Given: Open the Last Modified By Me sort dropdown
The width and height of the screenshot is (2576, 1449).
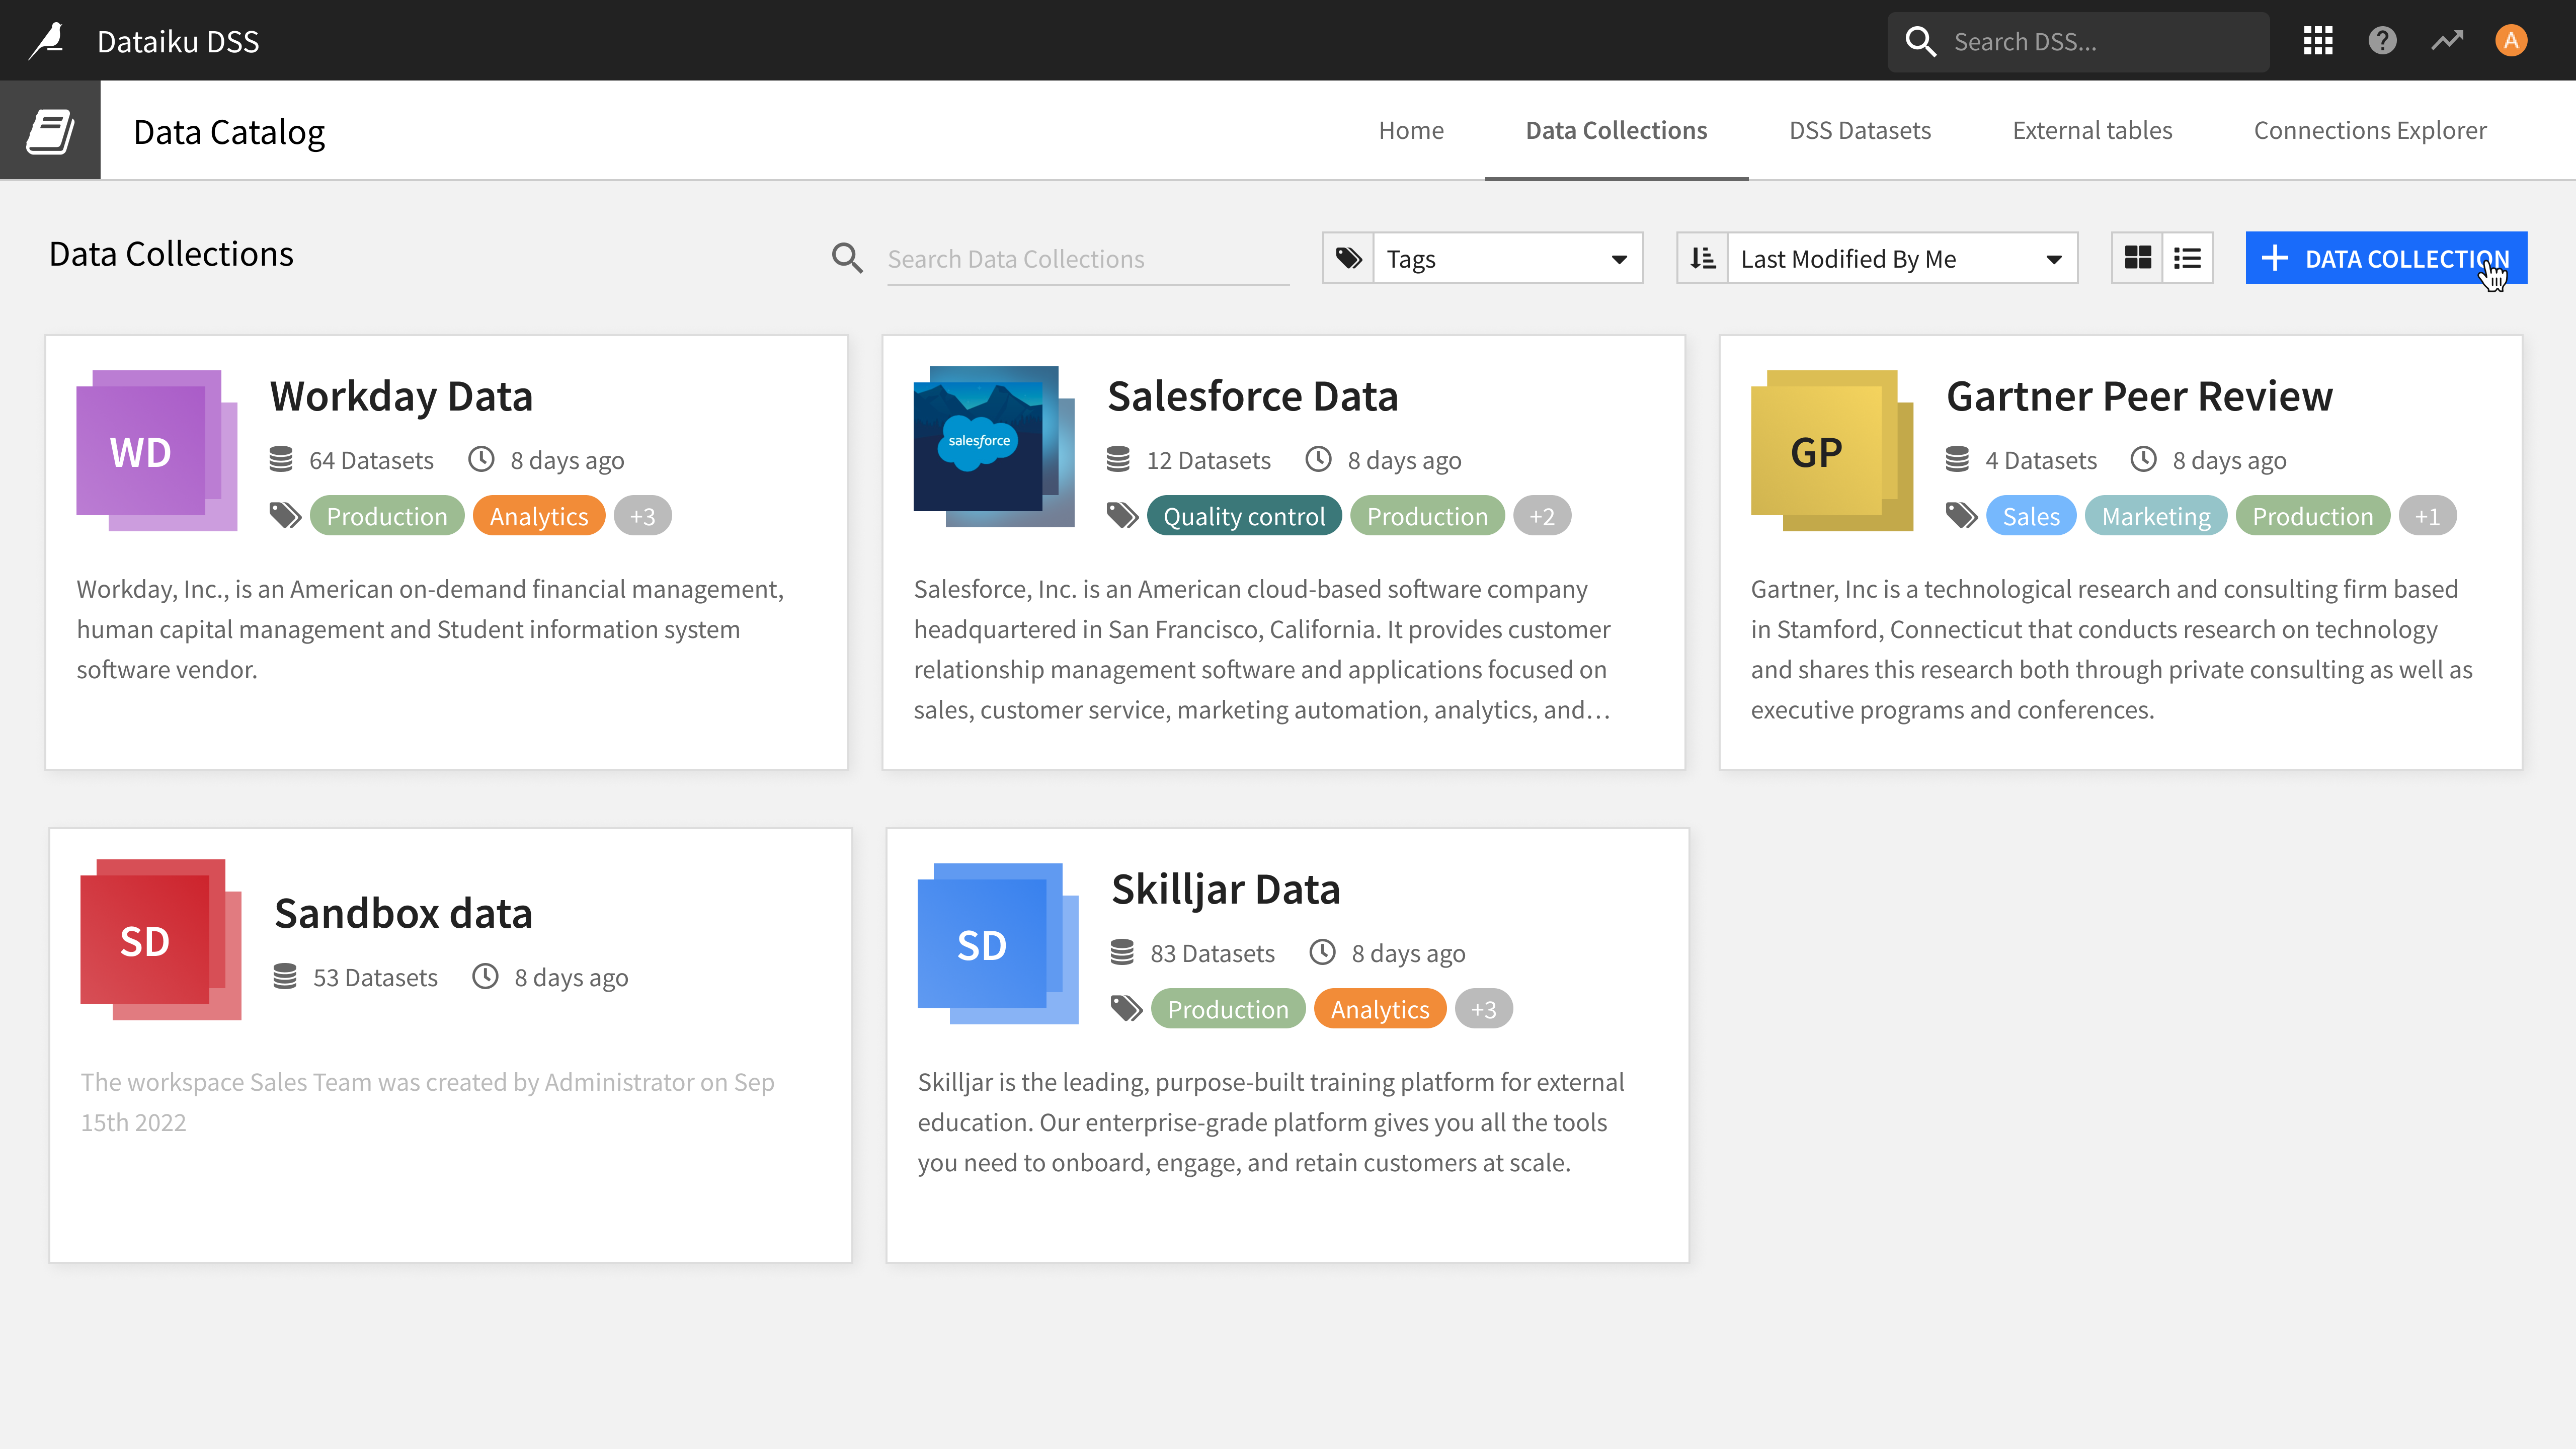Looking at the screenshot, I should coord(1902,258).
